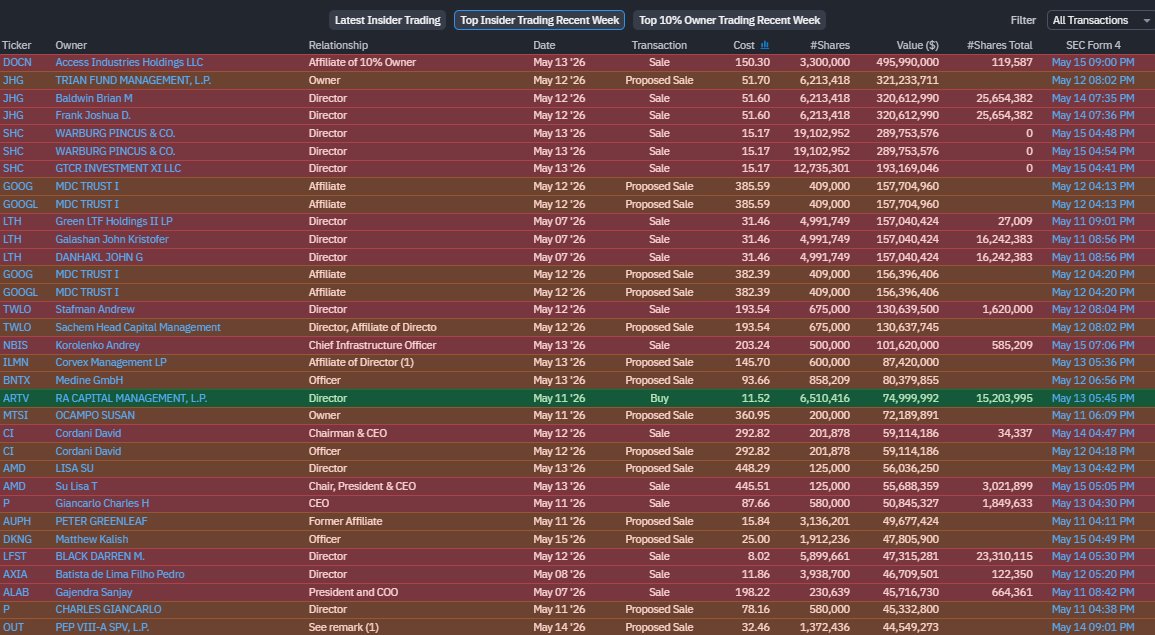1155x635 pixels.
Task: Open LISA SU owner link
Action: point(74,469)
